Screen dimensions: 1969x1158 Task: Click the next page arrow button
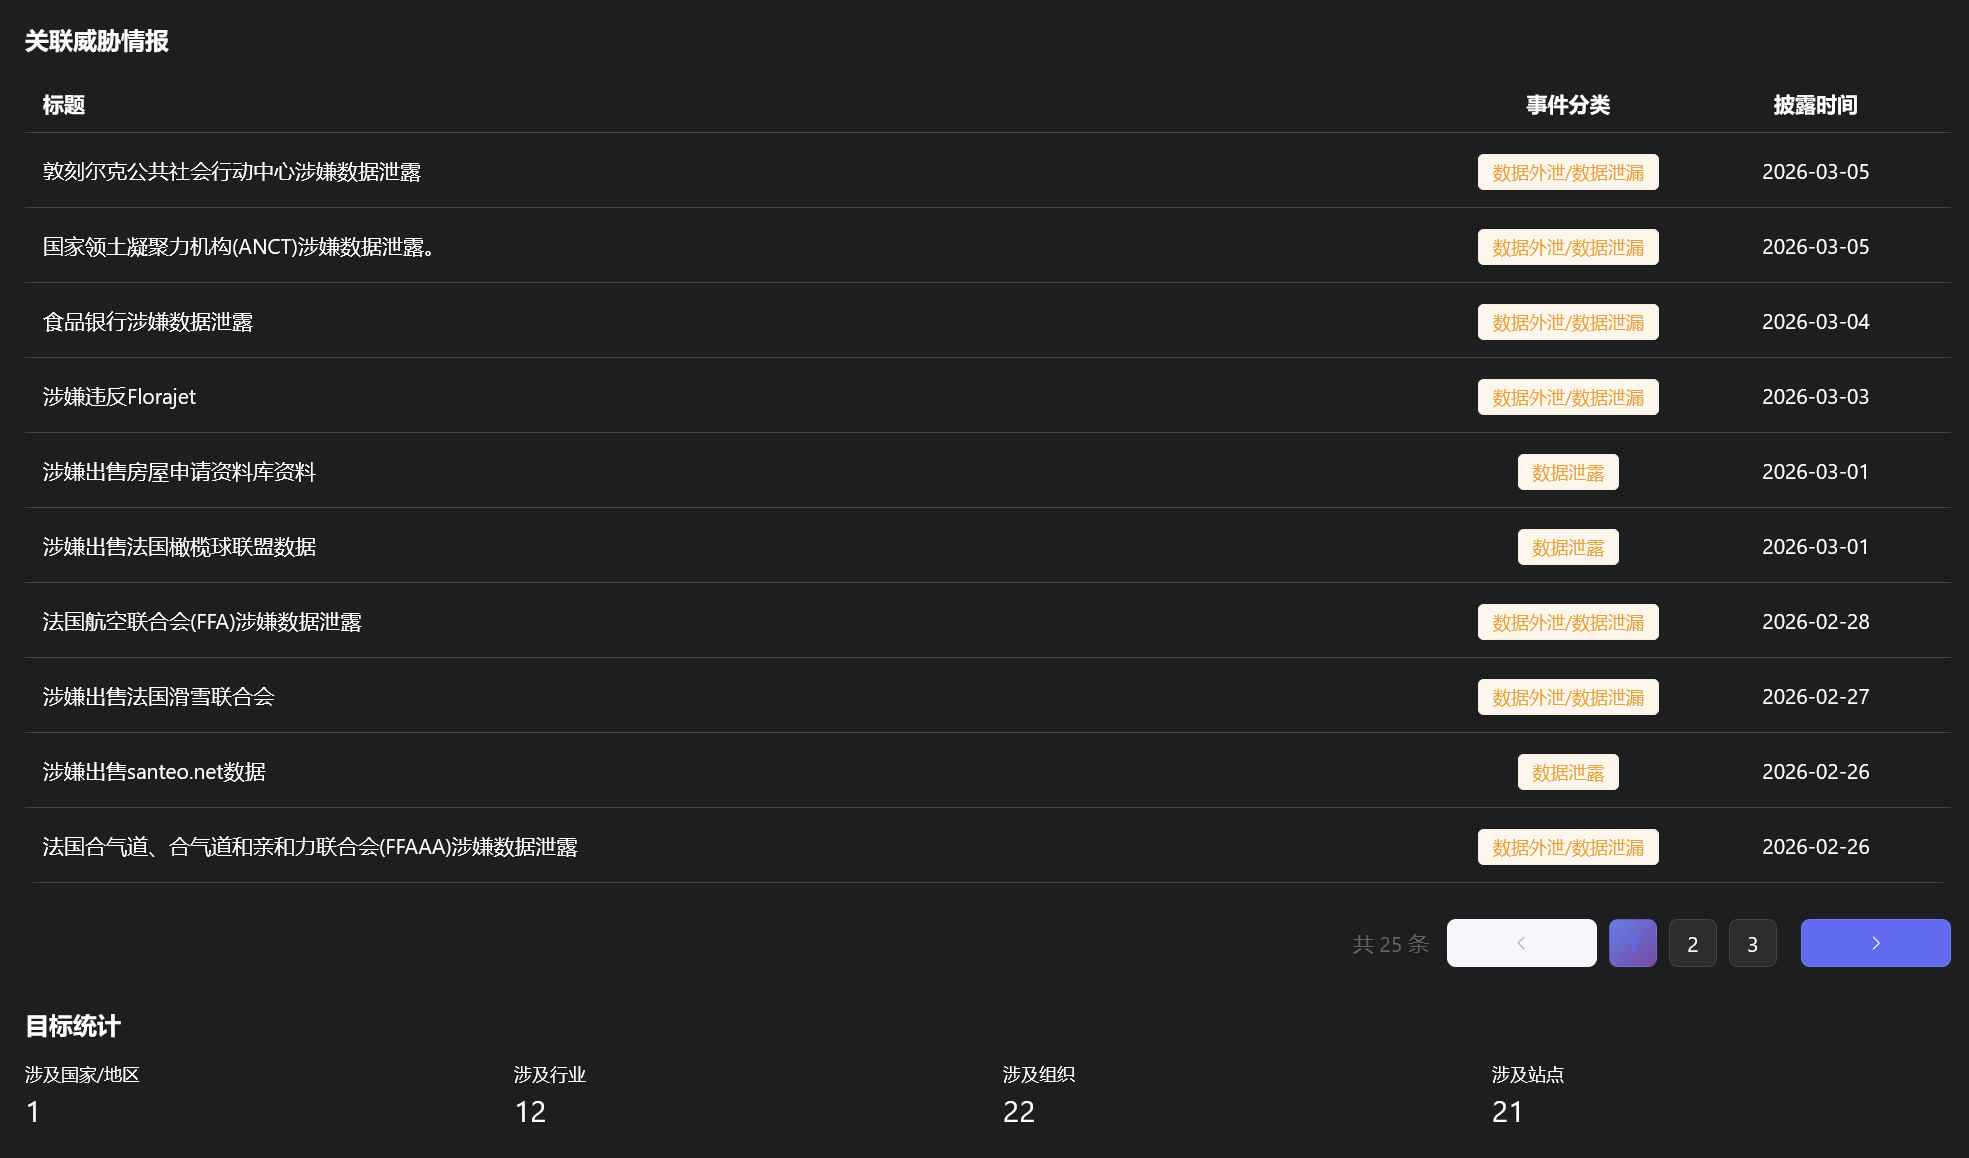[1875, 943]
